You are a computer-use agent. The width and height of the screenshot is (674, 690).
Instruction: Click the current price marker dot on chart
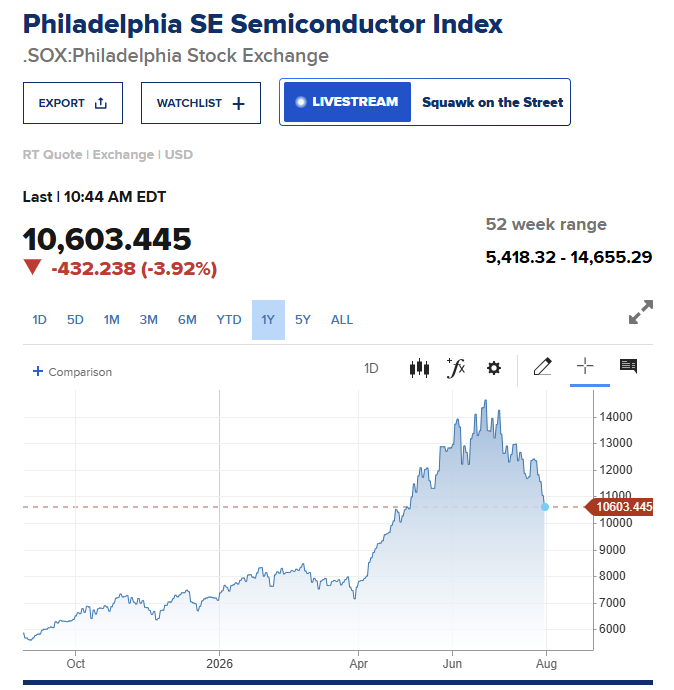tap(545, 507)
